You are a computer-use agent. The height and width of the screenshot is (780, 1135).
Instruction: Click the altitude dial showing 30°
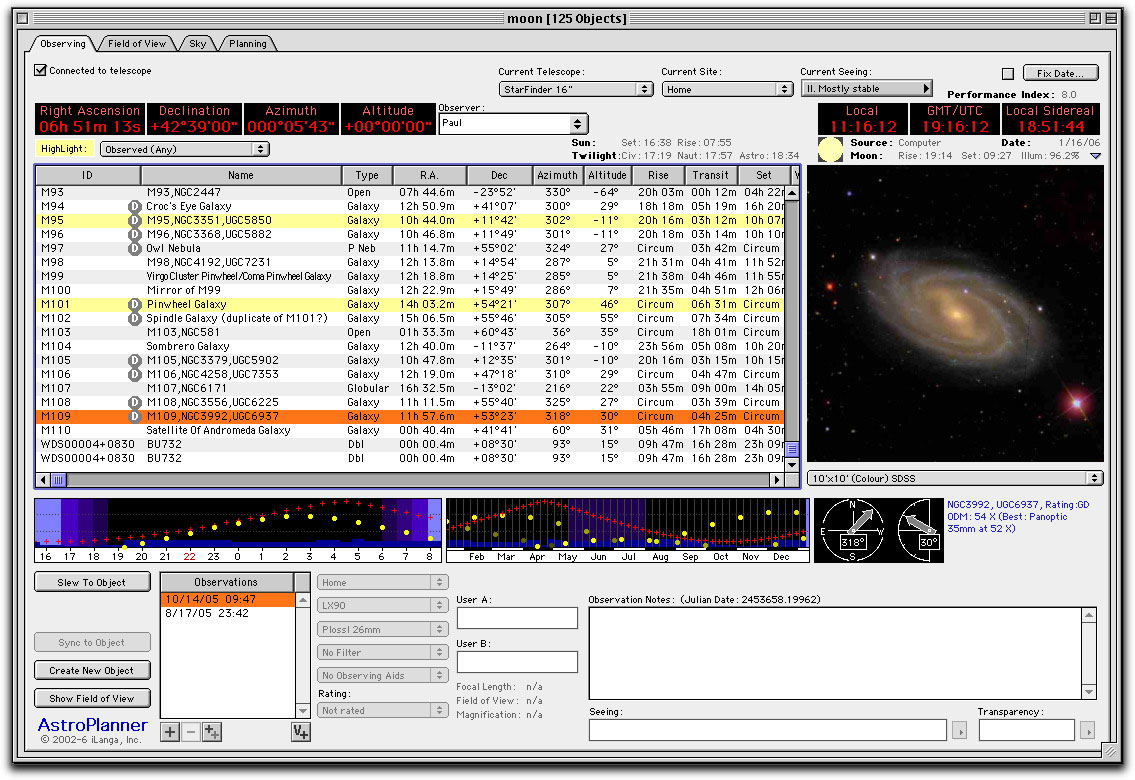click(920, 529)
